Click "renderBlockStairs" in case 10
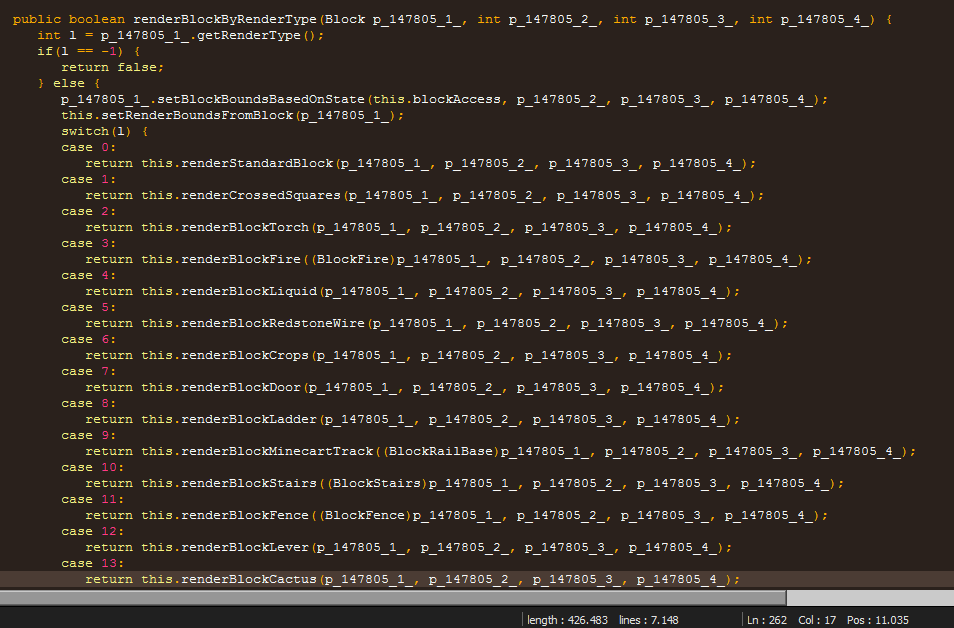The width and height of the screenshot is (954, 628). click(x=249, y=484)
